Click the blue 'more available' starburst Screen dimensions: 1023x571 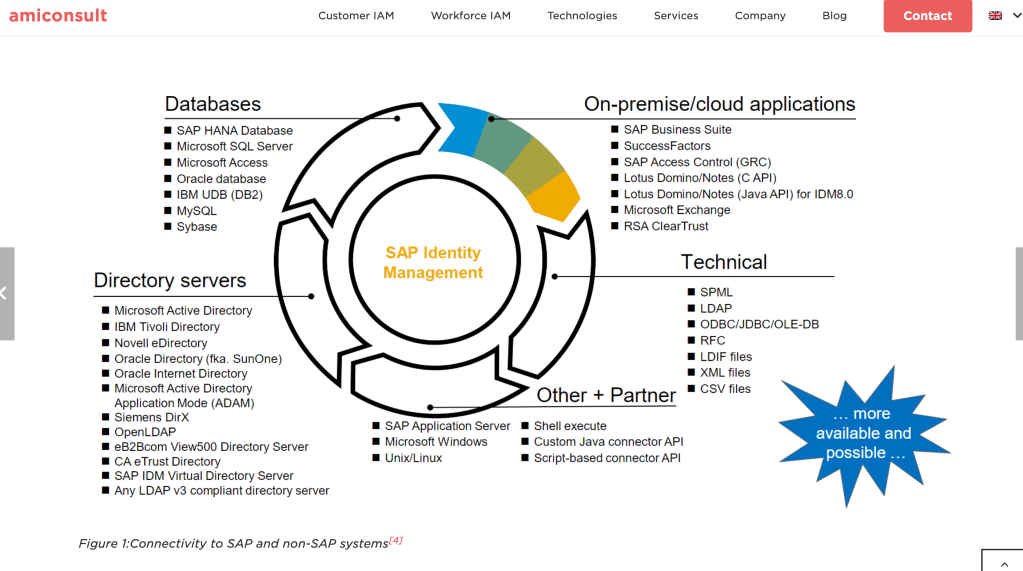pos(863,433)
